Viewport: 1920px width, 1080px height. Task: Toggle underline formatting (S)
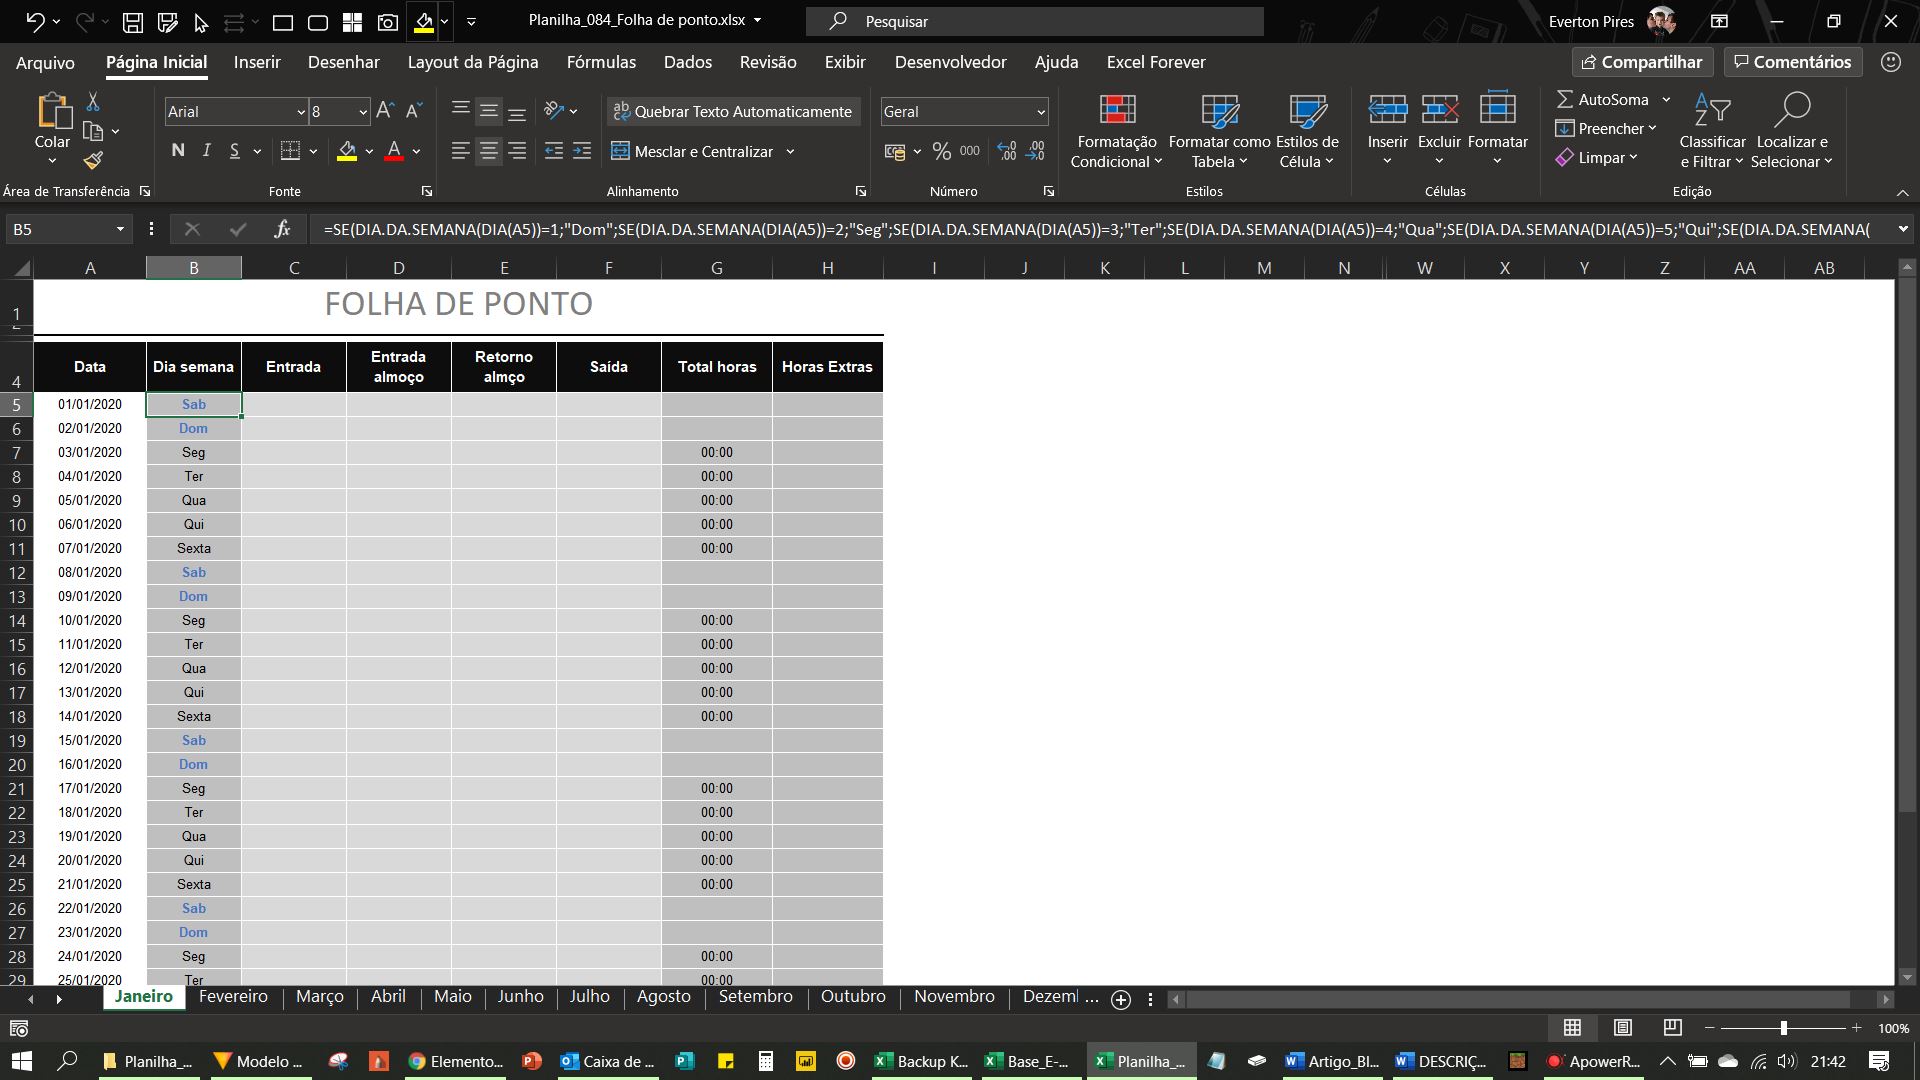(x=234, y=151)
